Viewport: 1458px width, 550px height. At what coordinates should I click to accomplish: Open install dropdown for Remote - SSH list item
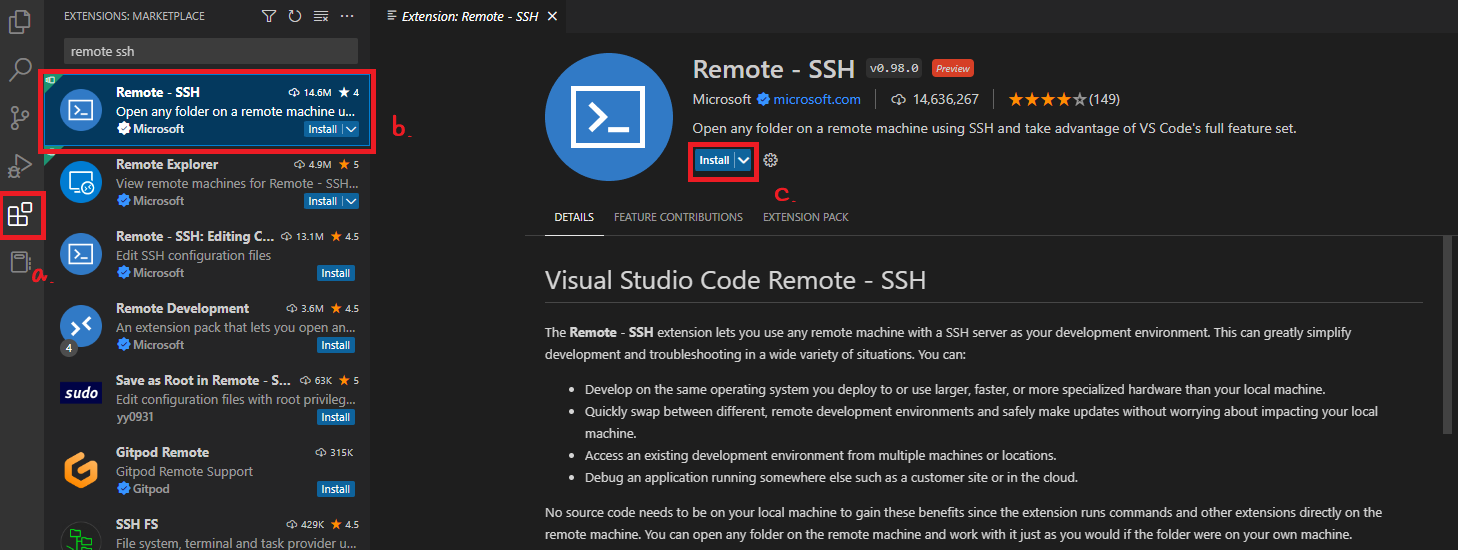[x=350, y=129]
